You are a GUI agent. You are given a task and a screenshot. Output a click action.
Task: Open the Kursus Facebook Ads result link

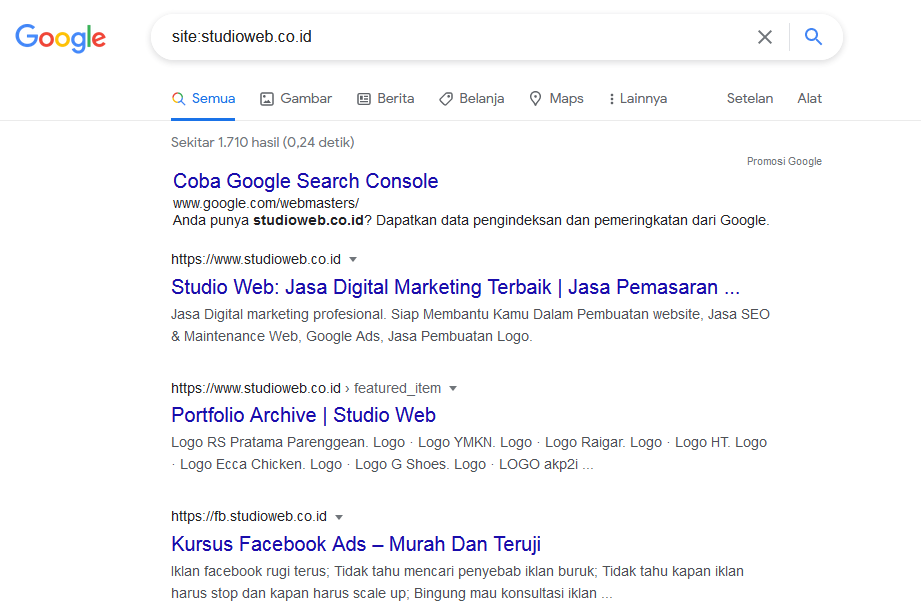(356, 544)
